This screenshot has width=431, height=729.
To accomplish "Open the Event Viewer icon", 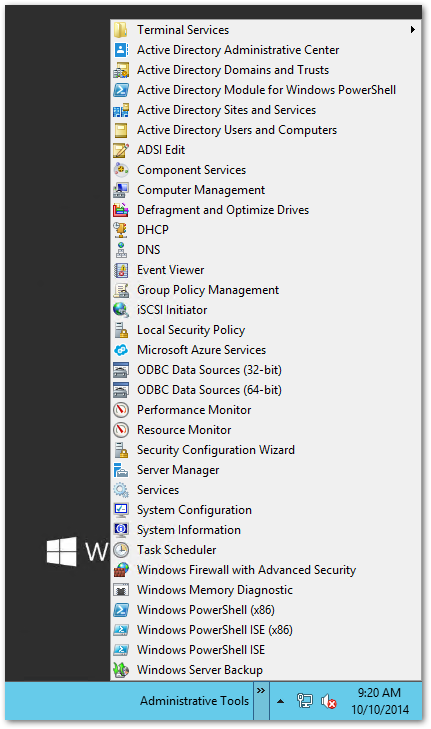I will [121, 270].
